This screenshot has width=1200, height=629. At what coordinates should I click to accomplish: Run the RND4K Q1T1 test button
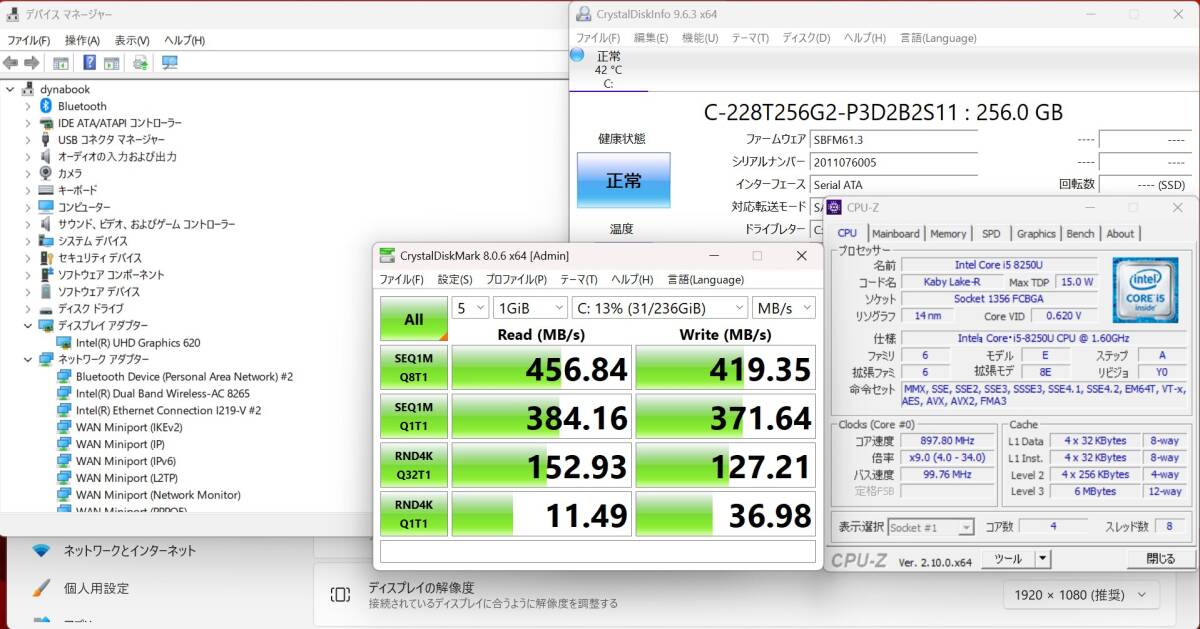[x=414, y=514]
